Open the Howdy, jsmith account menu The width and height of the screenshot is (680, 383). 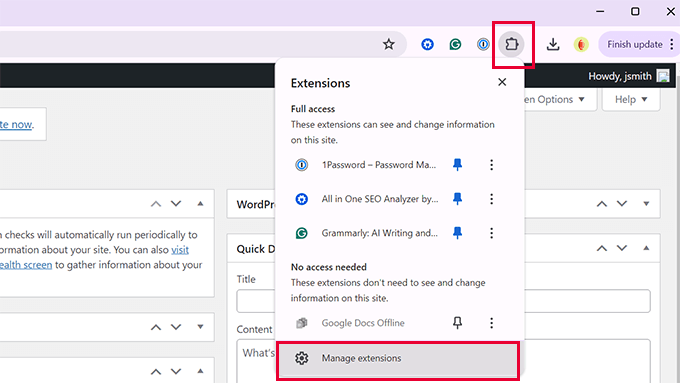pos(628,76)
